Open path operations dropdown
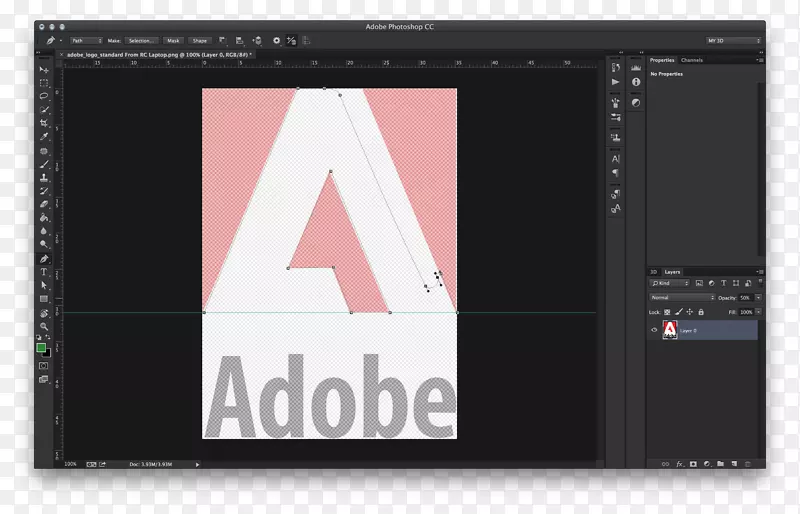The width and height of the screenshot is (800, 514). pos(222,40)
